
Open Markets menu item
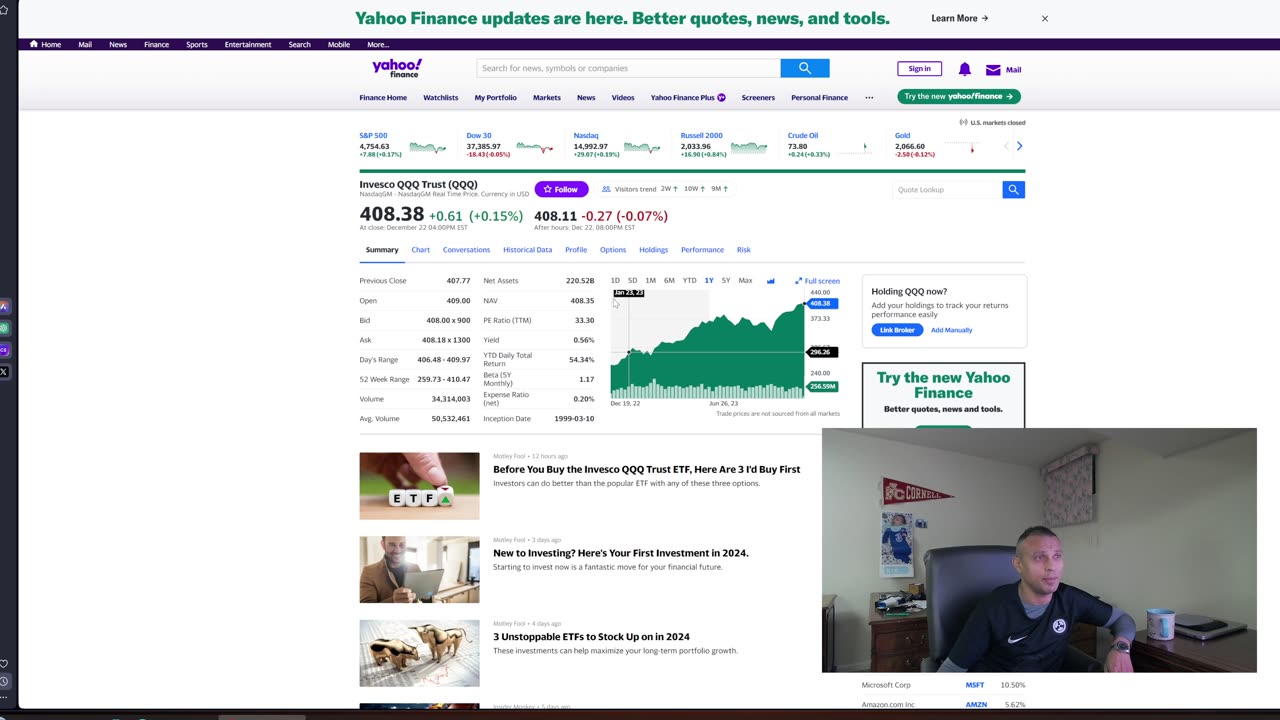pyautogui.click(x=547, y=97)
